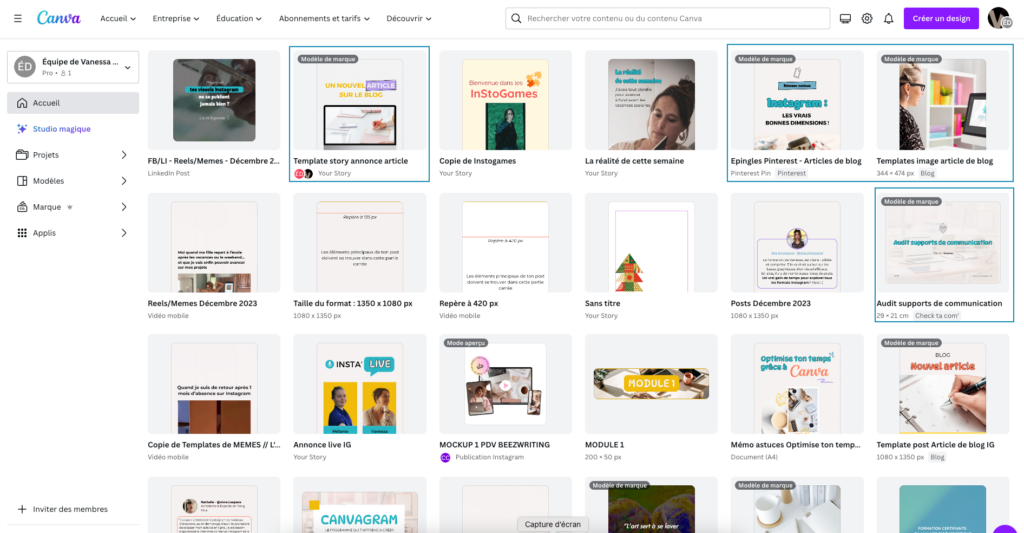This screenshot has height=533, width=1024.
Task: Click the Applis grid icon
Action: click(x=22, y=233)
